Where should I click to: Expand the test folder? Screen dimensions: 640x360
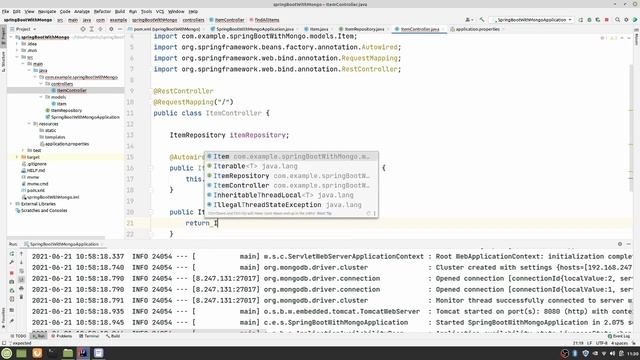23,150
